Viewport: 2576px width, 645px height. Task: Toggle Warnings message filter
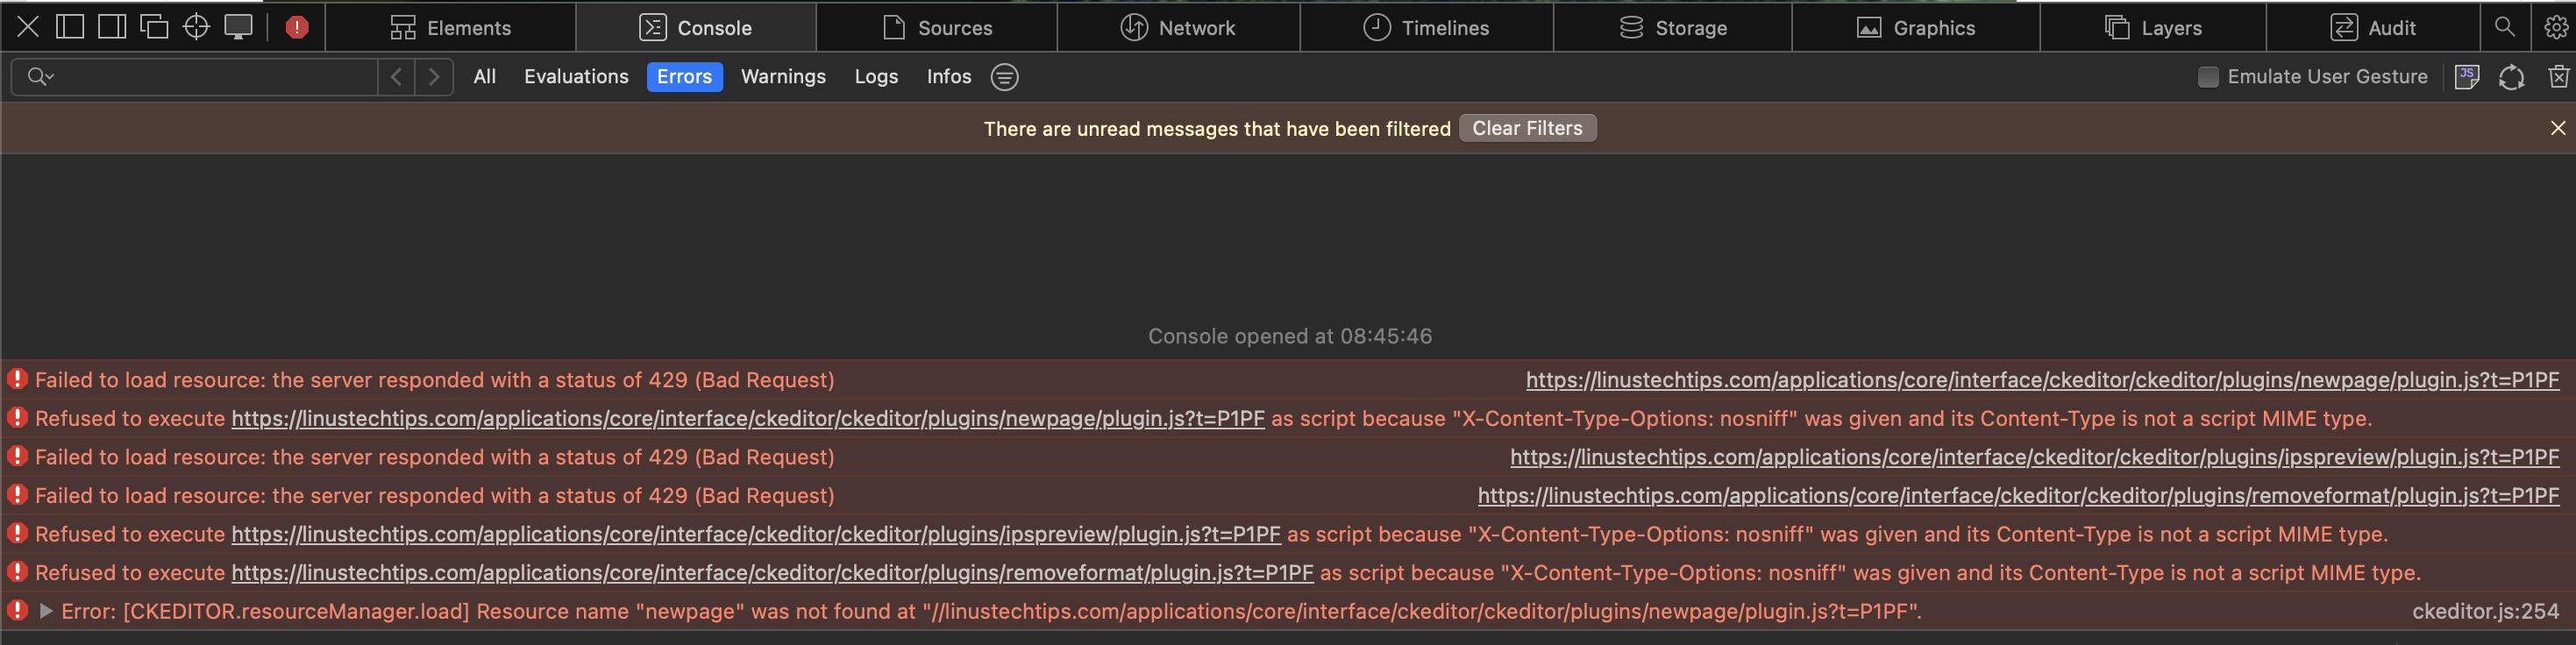tap(783, 77)
